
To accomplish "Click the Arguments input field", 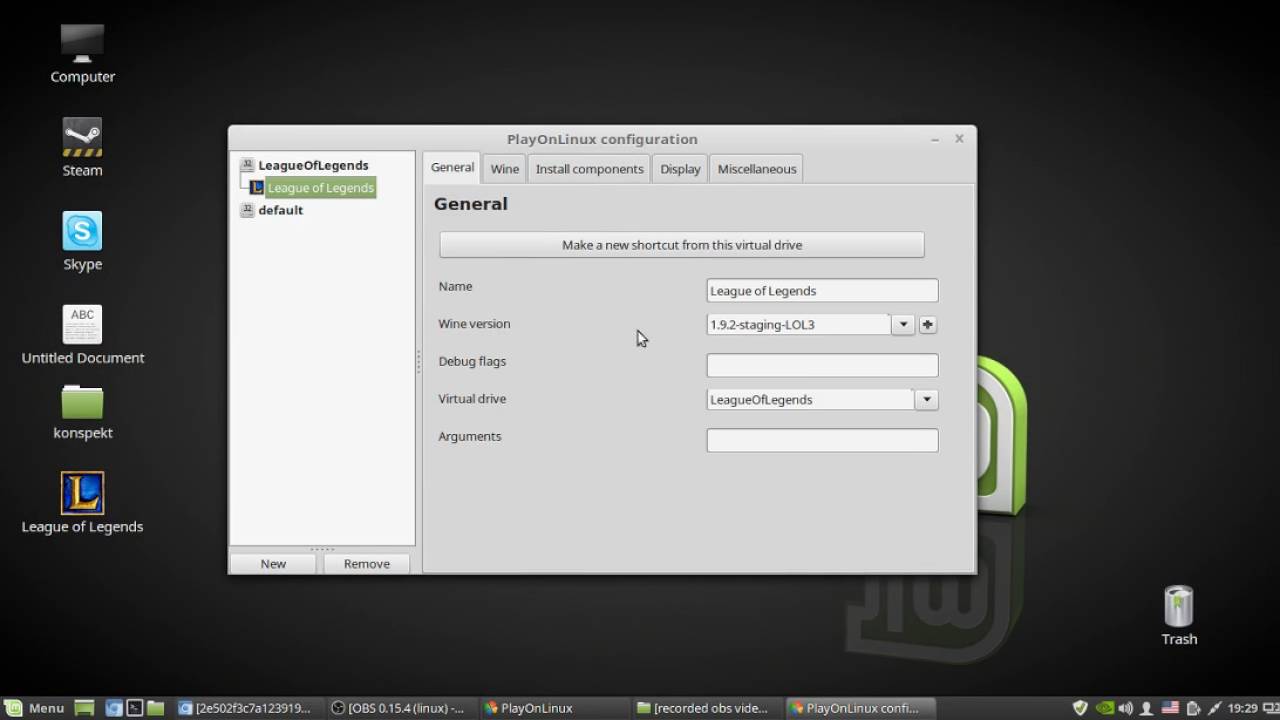I will (x=822, y=441).
